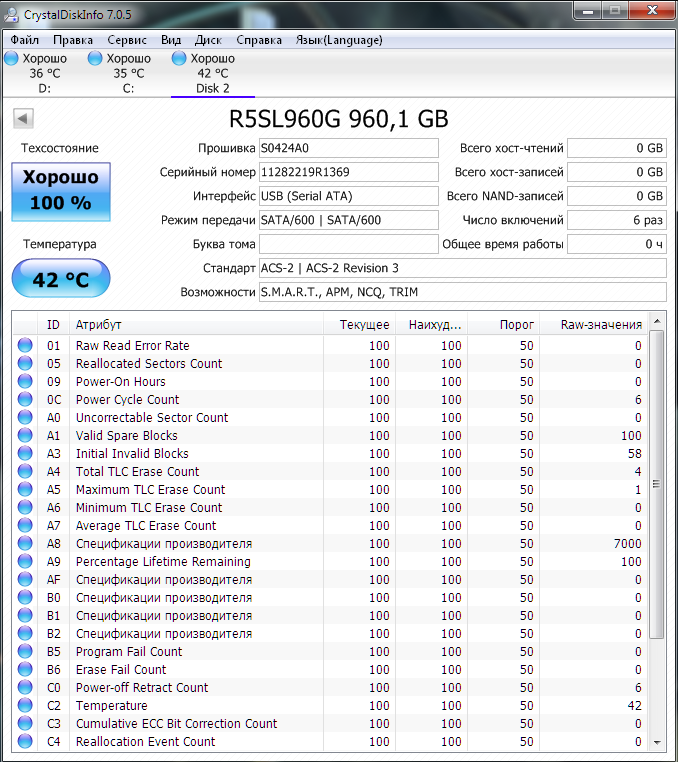The image size is (678, 762).
Task: Click the CrystalDiskInfo title bar app icon
Action: (x=11, y=15)
